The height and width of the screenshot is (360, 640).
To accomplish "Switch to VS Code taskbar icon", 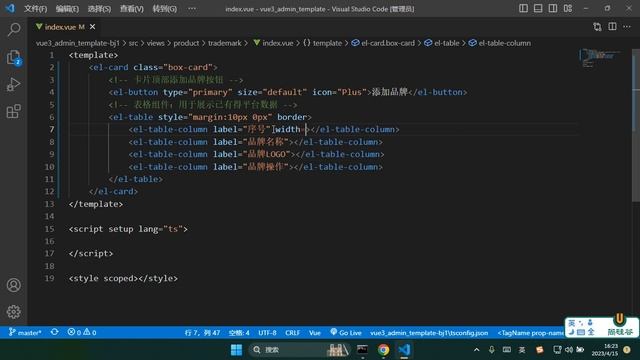I will coord(404,350).
